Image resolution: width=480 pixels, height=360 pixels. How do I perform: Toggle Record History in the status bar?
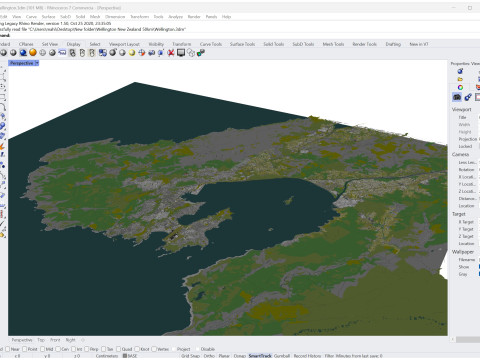(307, 356)
